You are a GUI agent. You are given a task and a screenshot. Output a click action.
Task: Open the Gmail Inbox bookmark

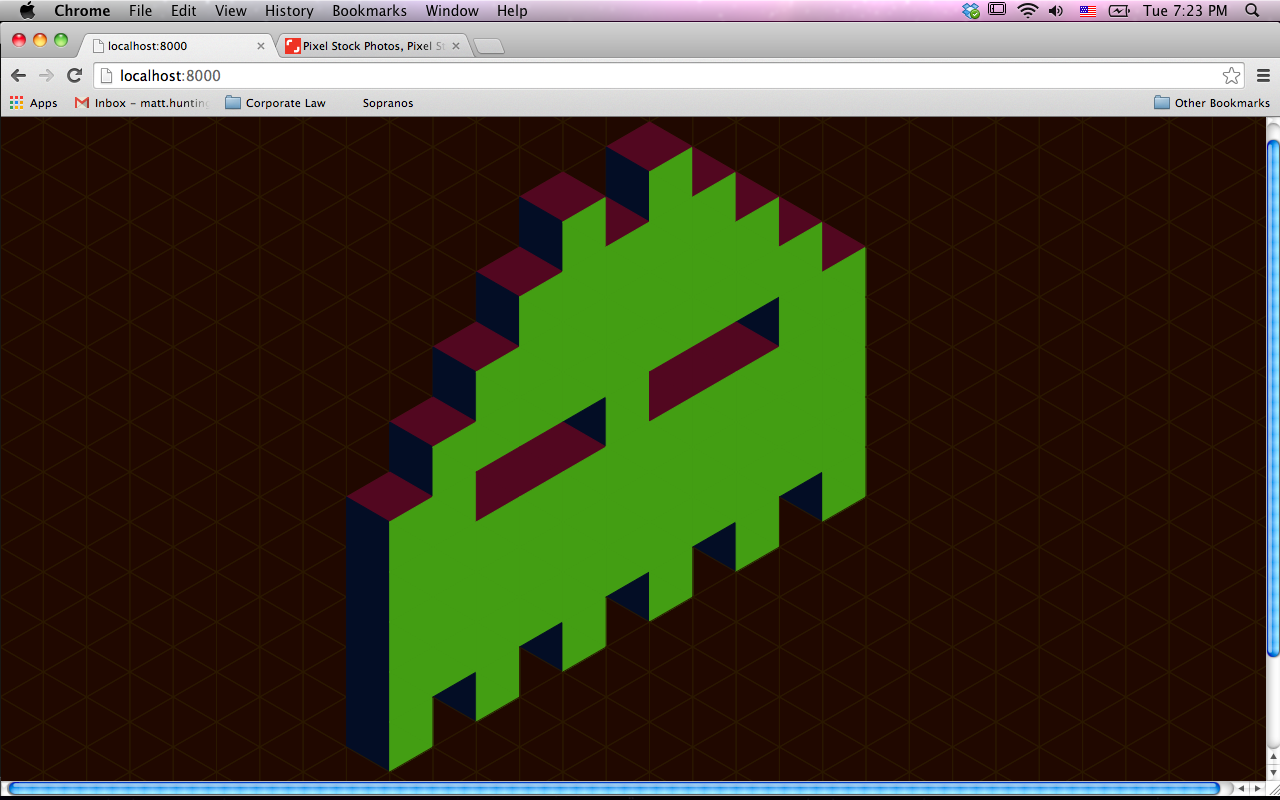141,103
